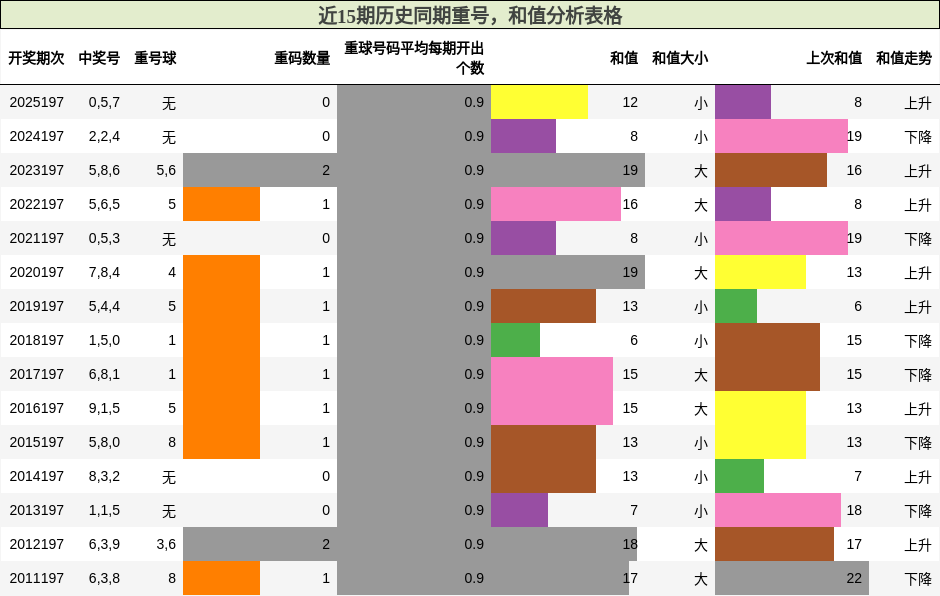Click winning number 8,3,2

coord(104,476)
